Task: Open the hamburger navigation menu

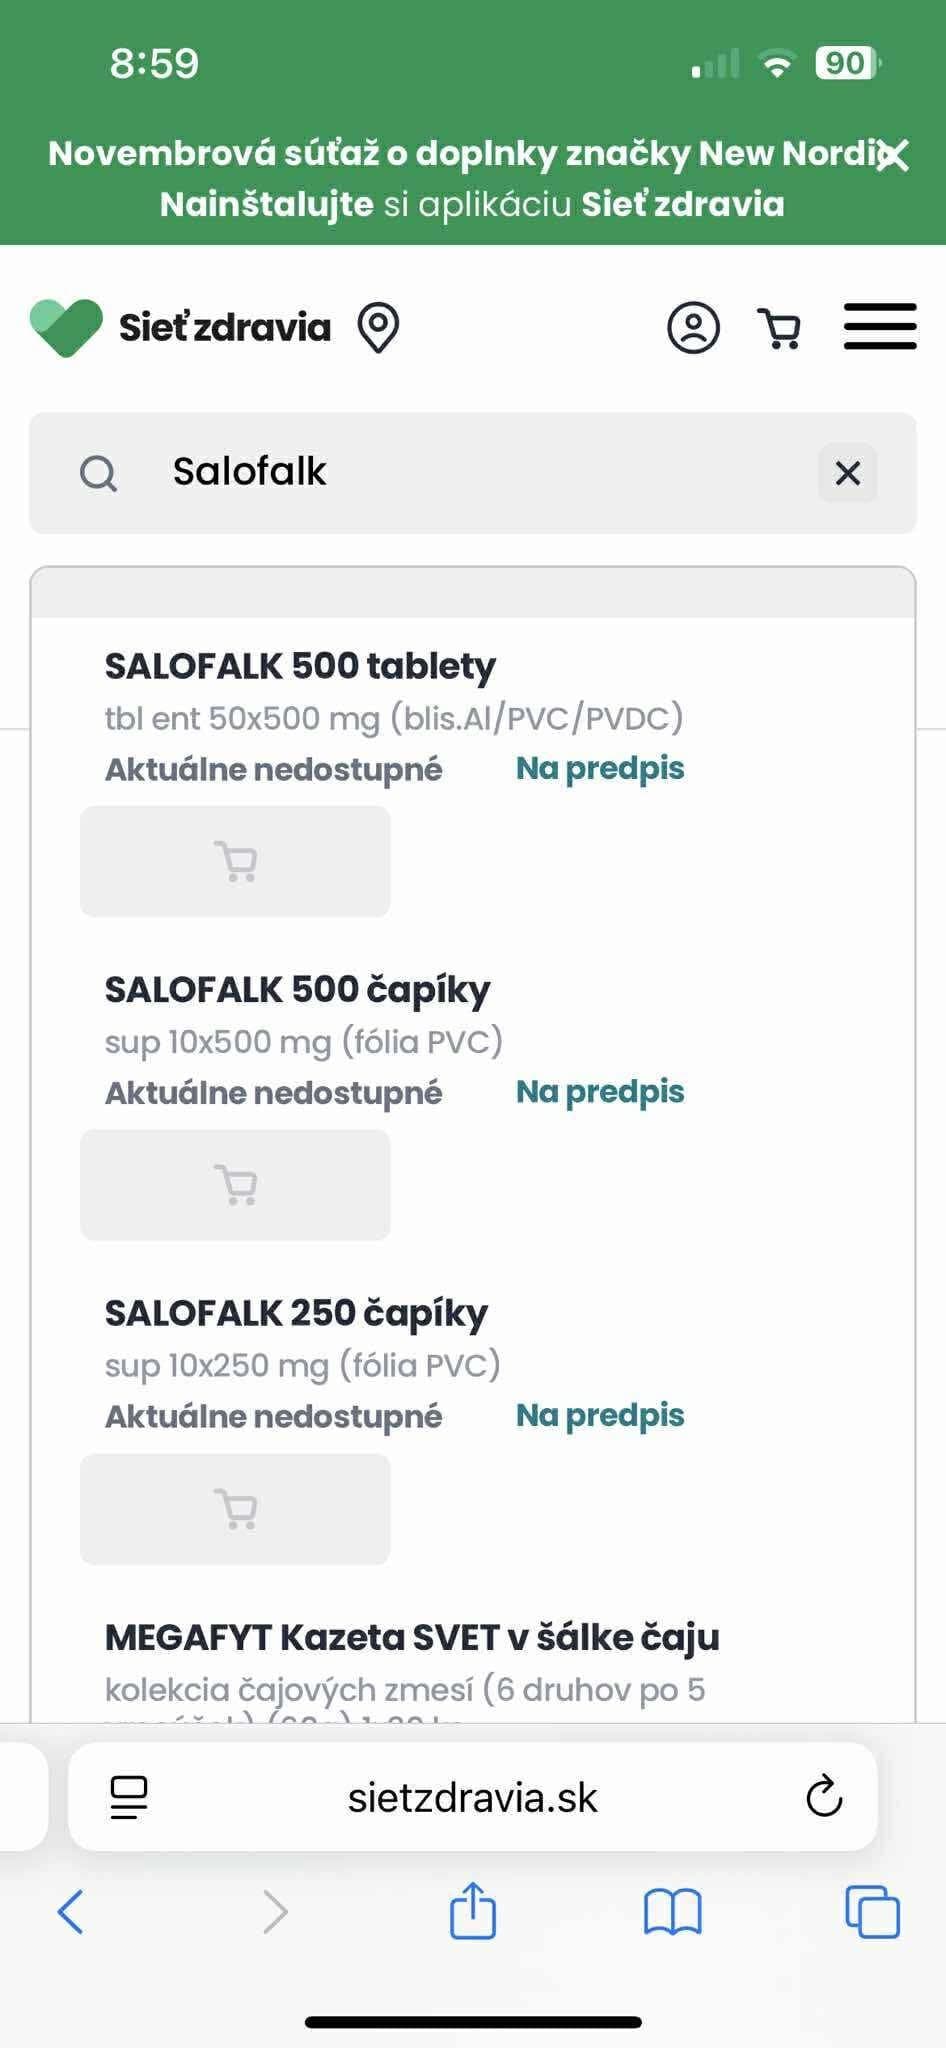Action: (x=880, y=327)
